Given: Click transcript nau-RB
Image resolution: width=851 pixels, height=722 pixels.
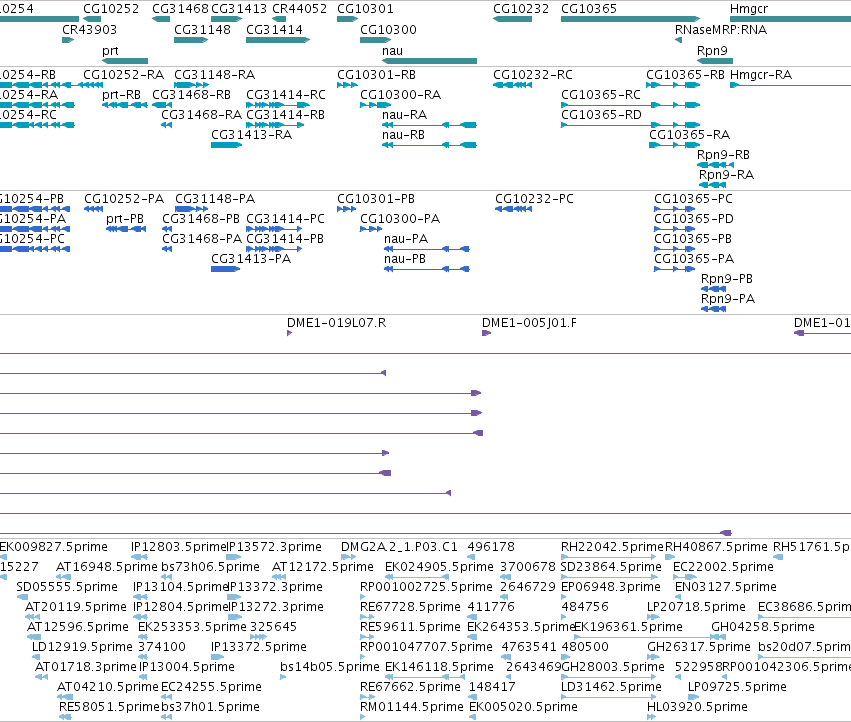Looking at the screenshot, I should point(429,145).
